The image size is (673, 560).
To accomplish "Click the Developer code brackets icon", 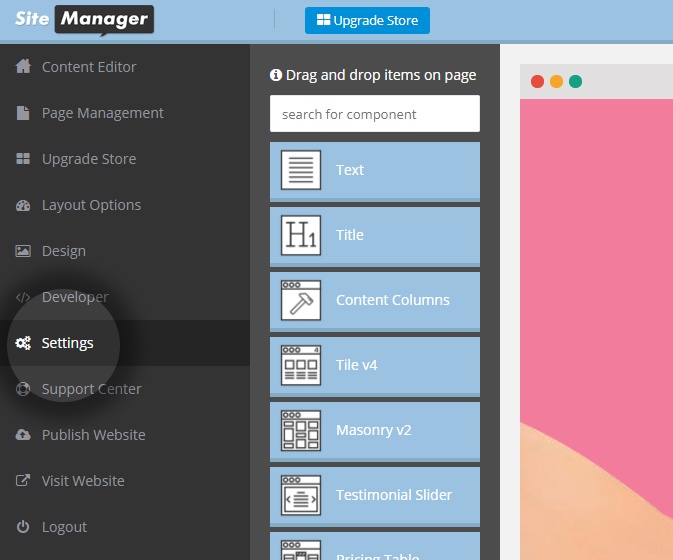I will coord(23,297).
